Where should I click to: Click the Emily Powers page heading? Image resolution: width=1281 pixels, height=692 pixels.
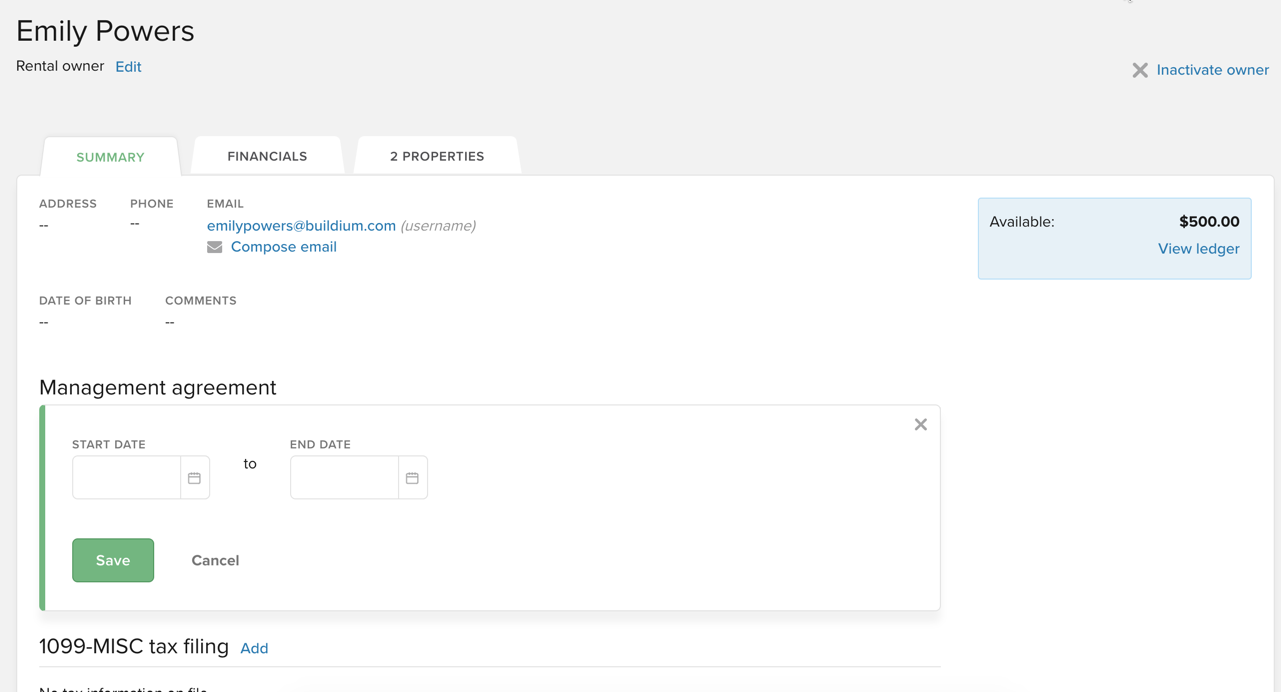coord(105,31)
